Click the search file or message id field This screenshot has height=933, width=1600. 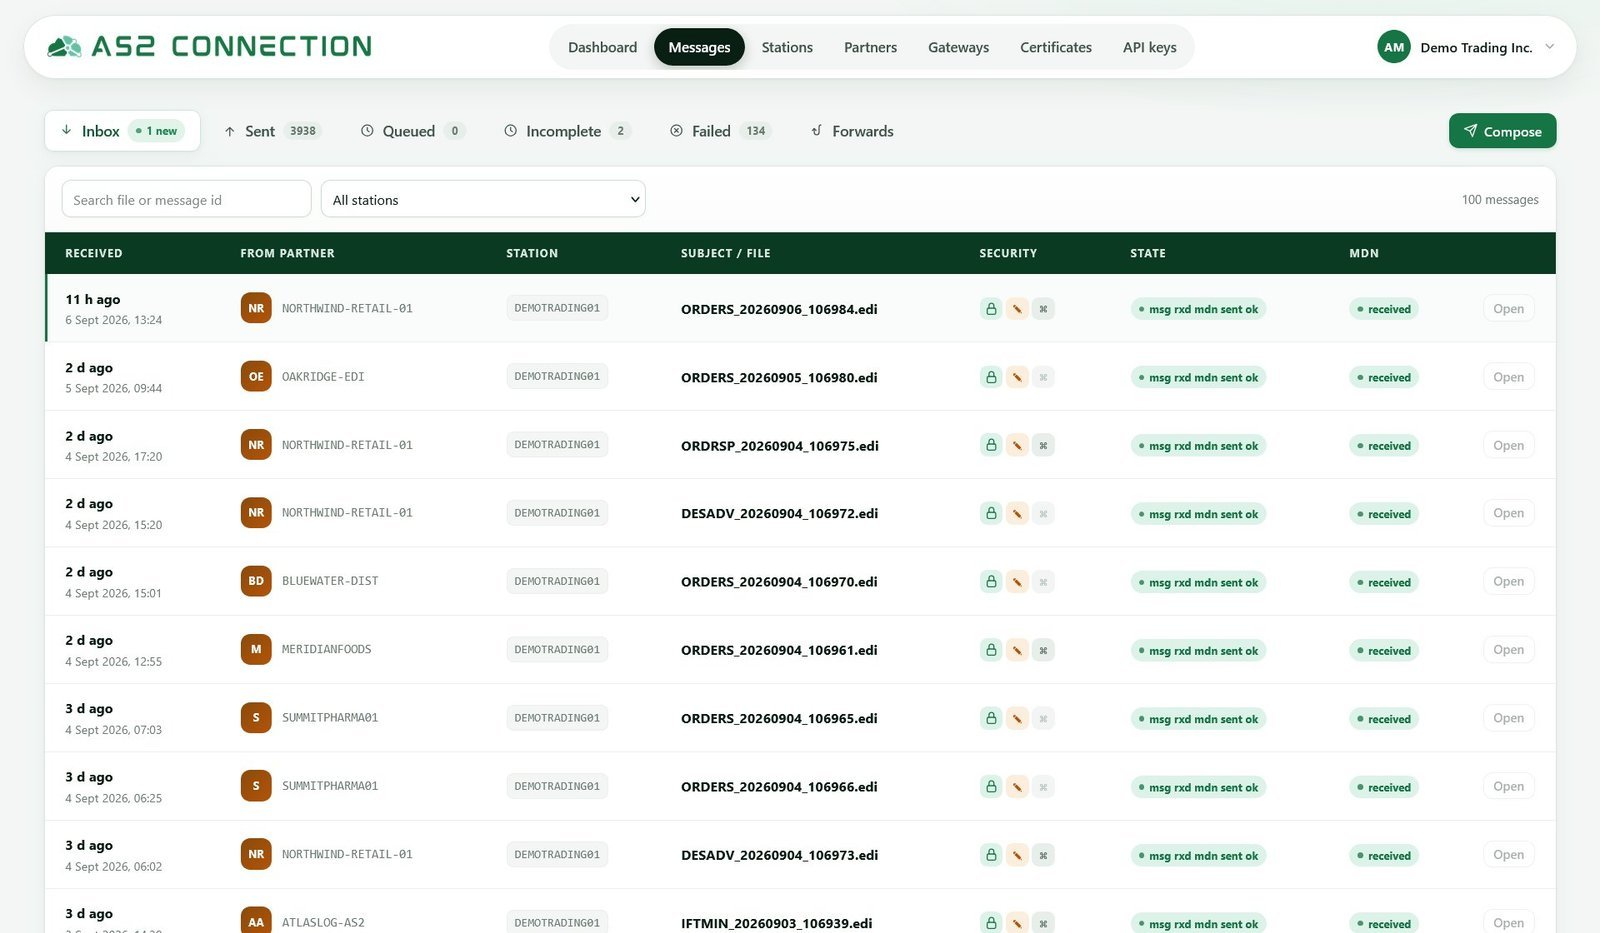186,199
